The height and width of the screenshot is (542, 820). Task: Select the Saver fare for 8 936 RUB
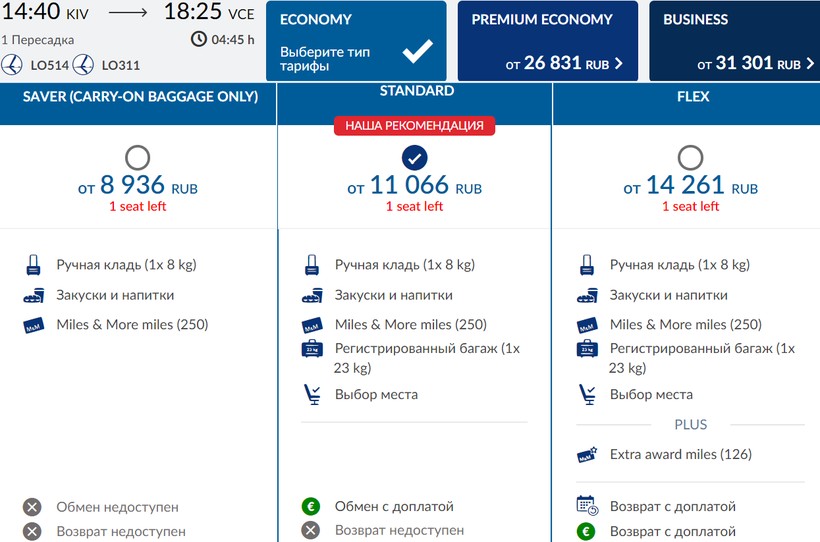[x=138, y=157]
